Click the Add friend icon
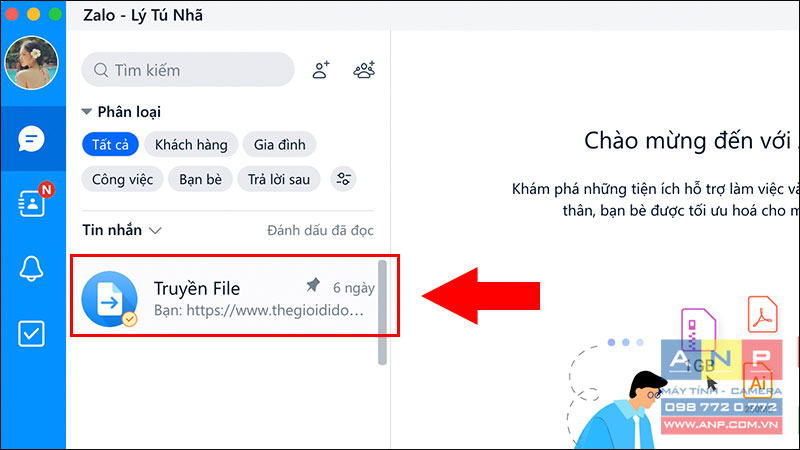 click(x=321, y=70)
